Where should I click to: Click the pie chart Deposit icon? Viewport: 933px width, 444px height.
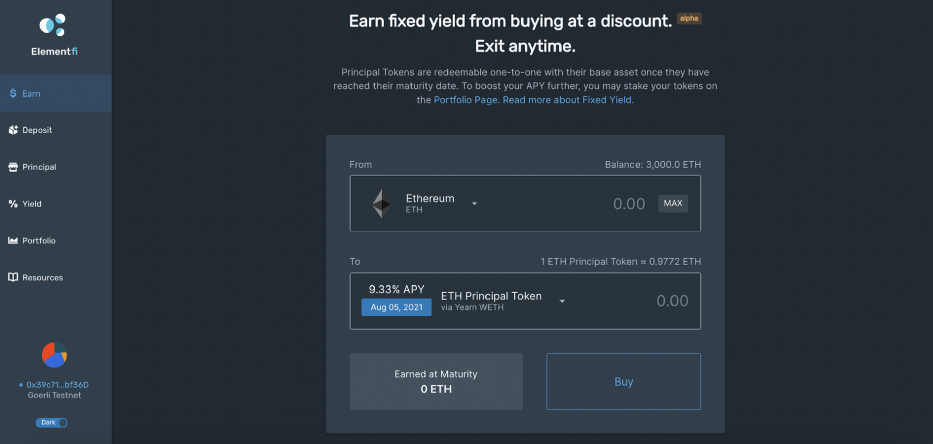pos(13,130)
